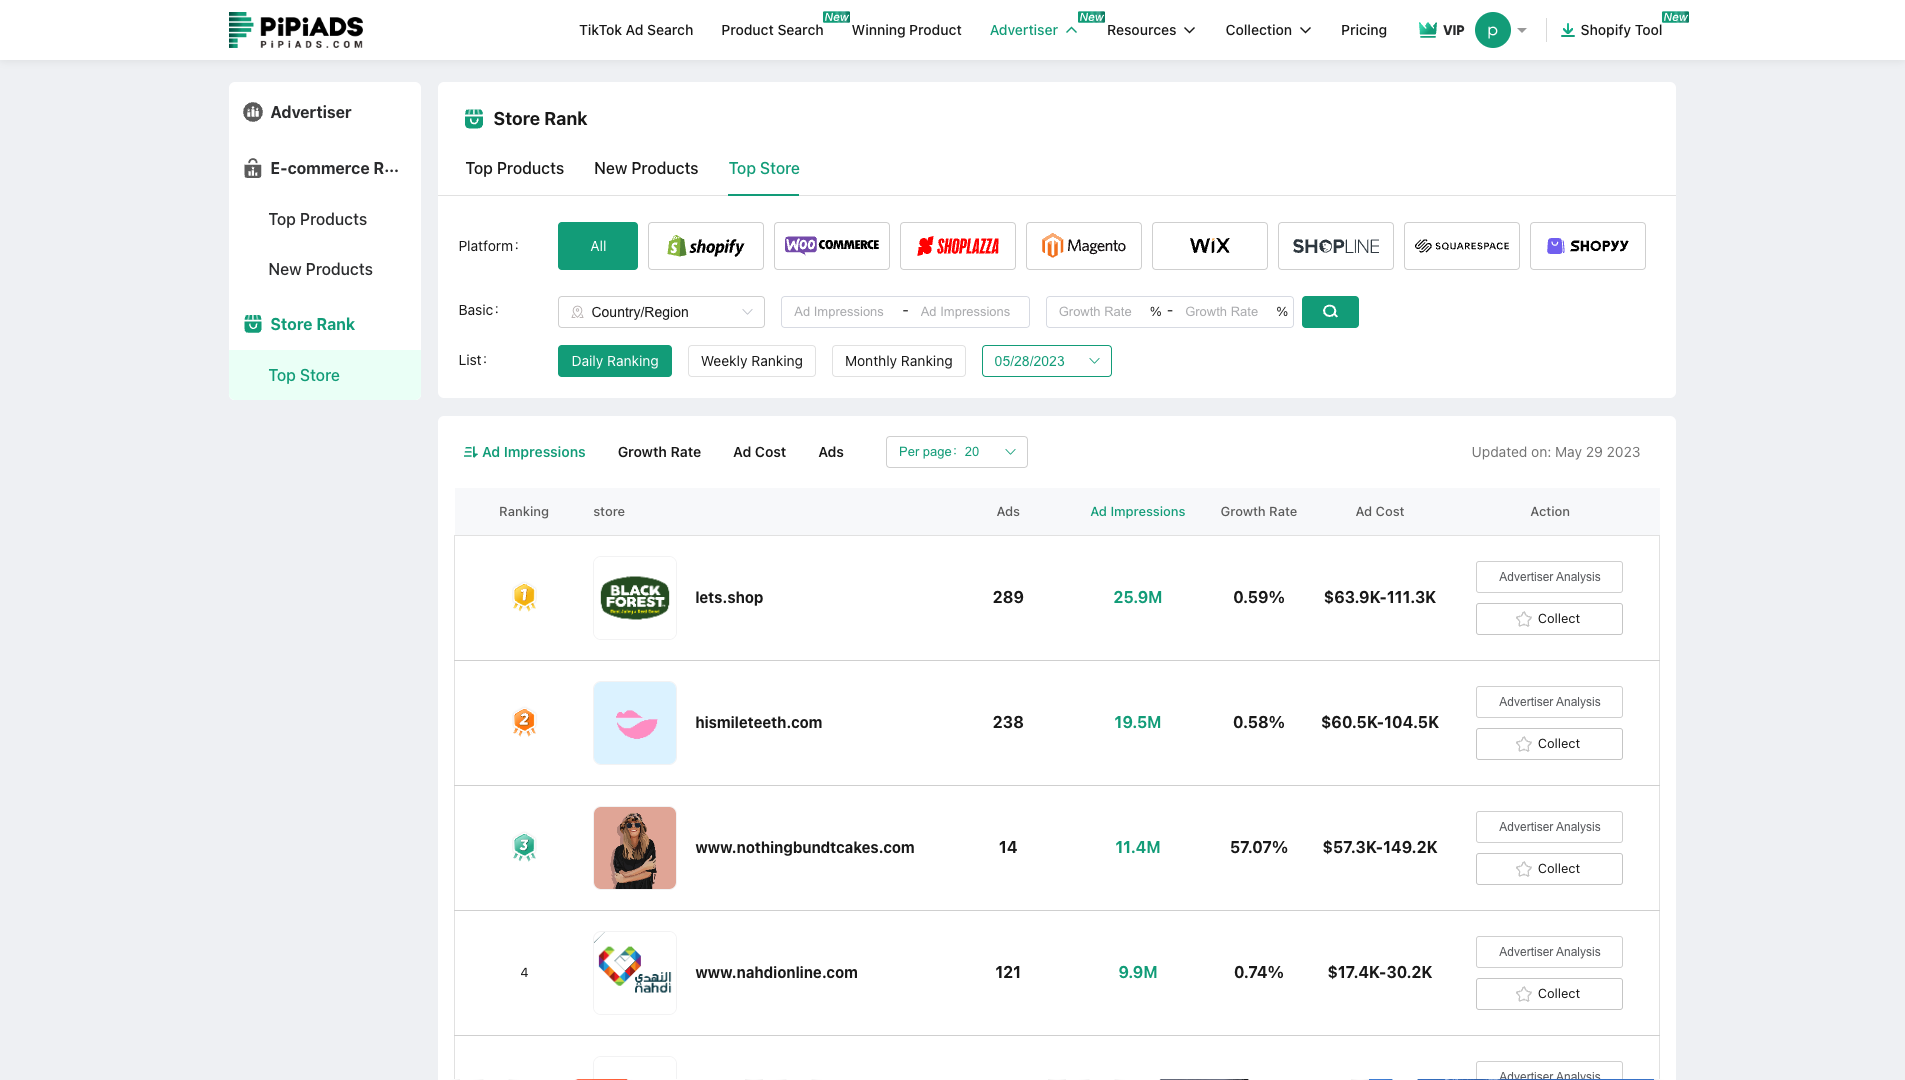The width and height of the screenshot is (1905, 1080).
Task: Click the PiPiAds logo
Action: 295,30
